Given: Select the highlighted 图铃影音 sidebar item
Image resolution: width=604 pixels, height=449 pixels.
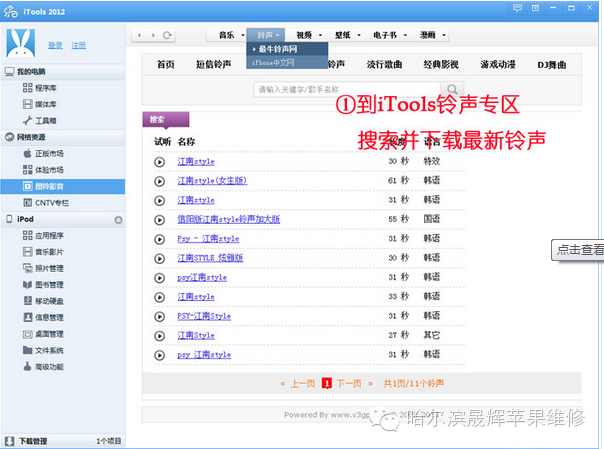Looking at the screenshot, I should click(x=63, y=186).
